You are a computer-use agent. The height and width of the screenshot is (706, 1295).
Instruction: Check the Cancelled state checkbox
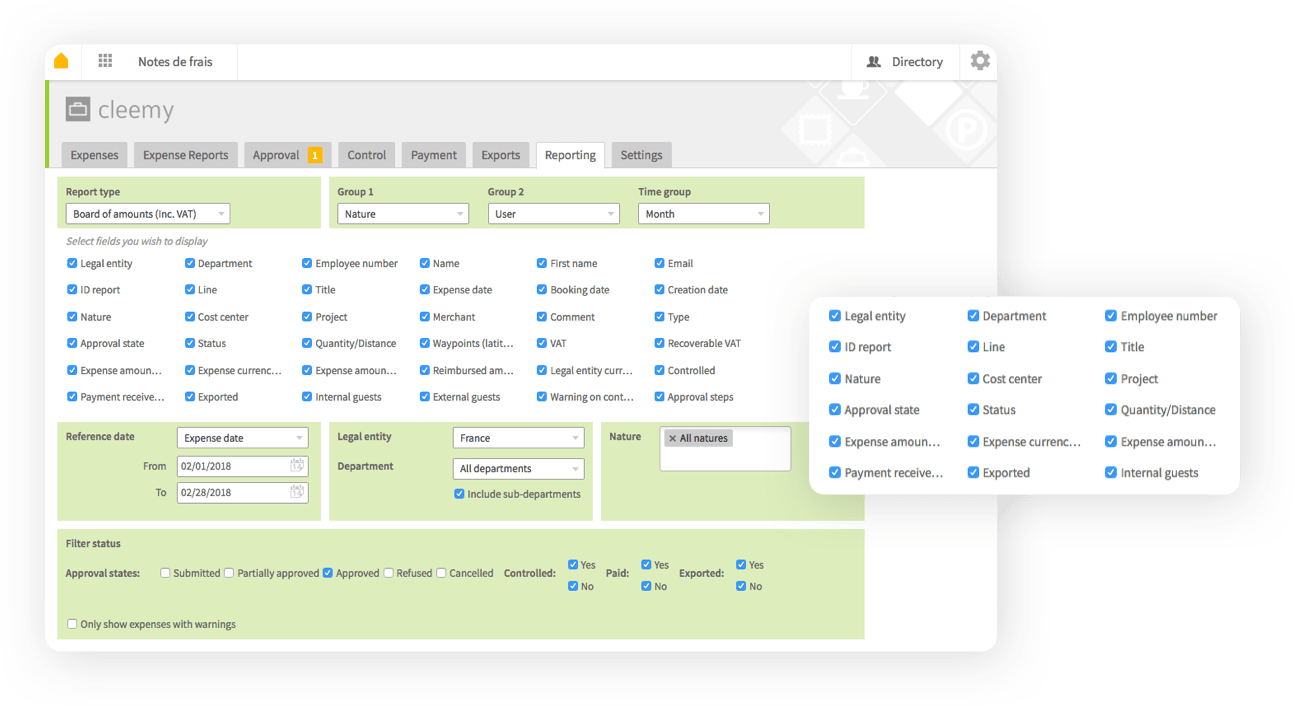pyautogui.click(x=441, y=573)
